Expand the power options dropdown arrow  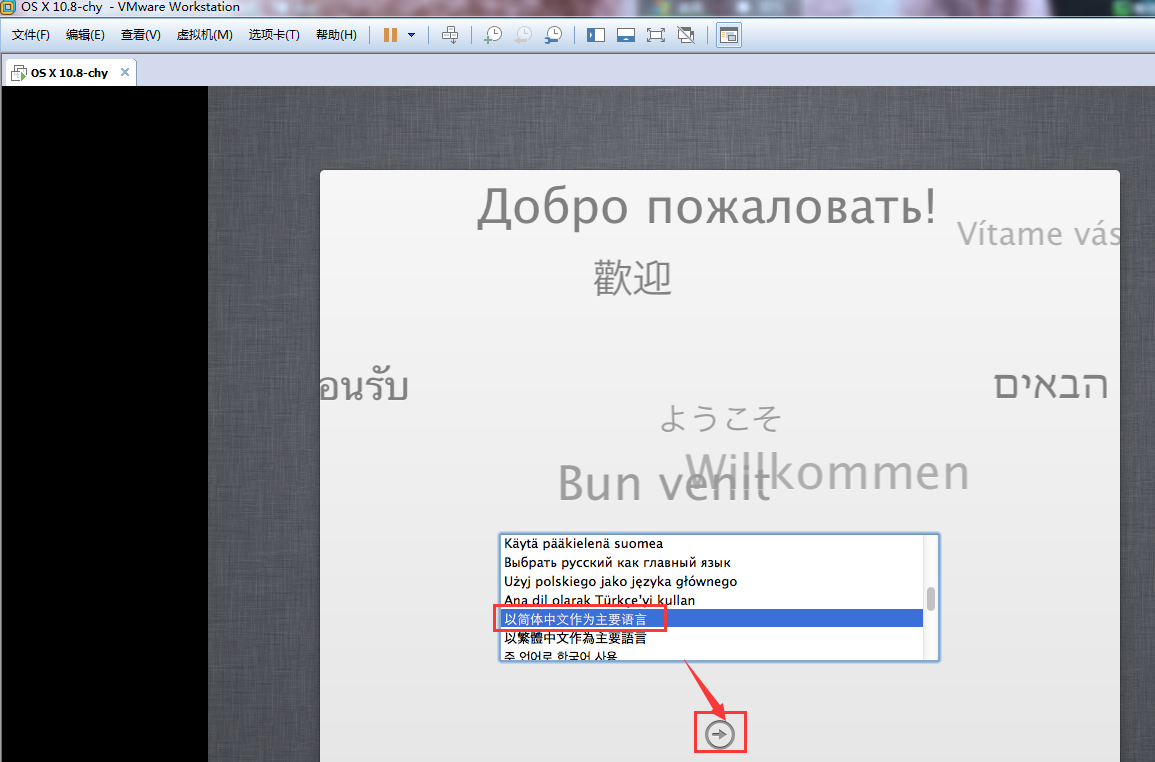[412, 35]
